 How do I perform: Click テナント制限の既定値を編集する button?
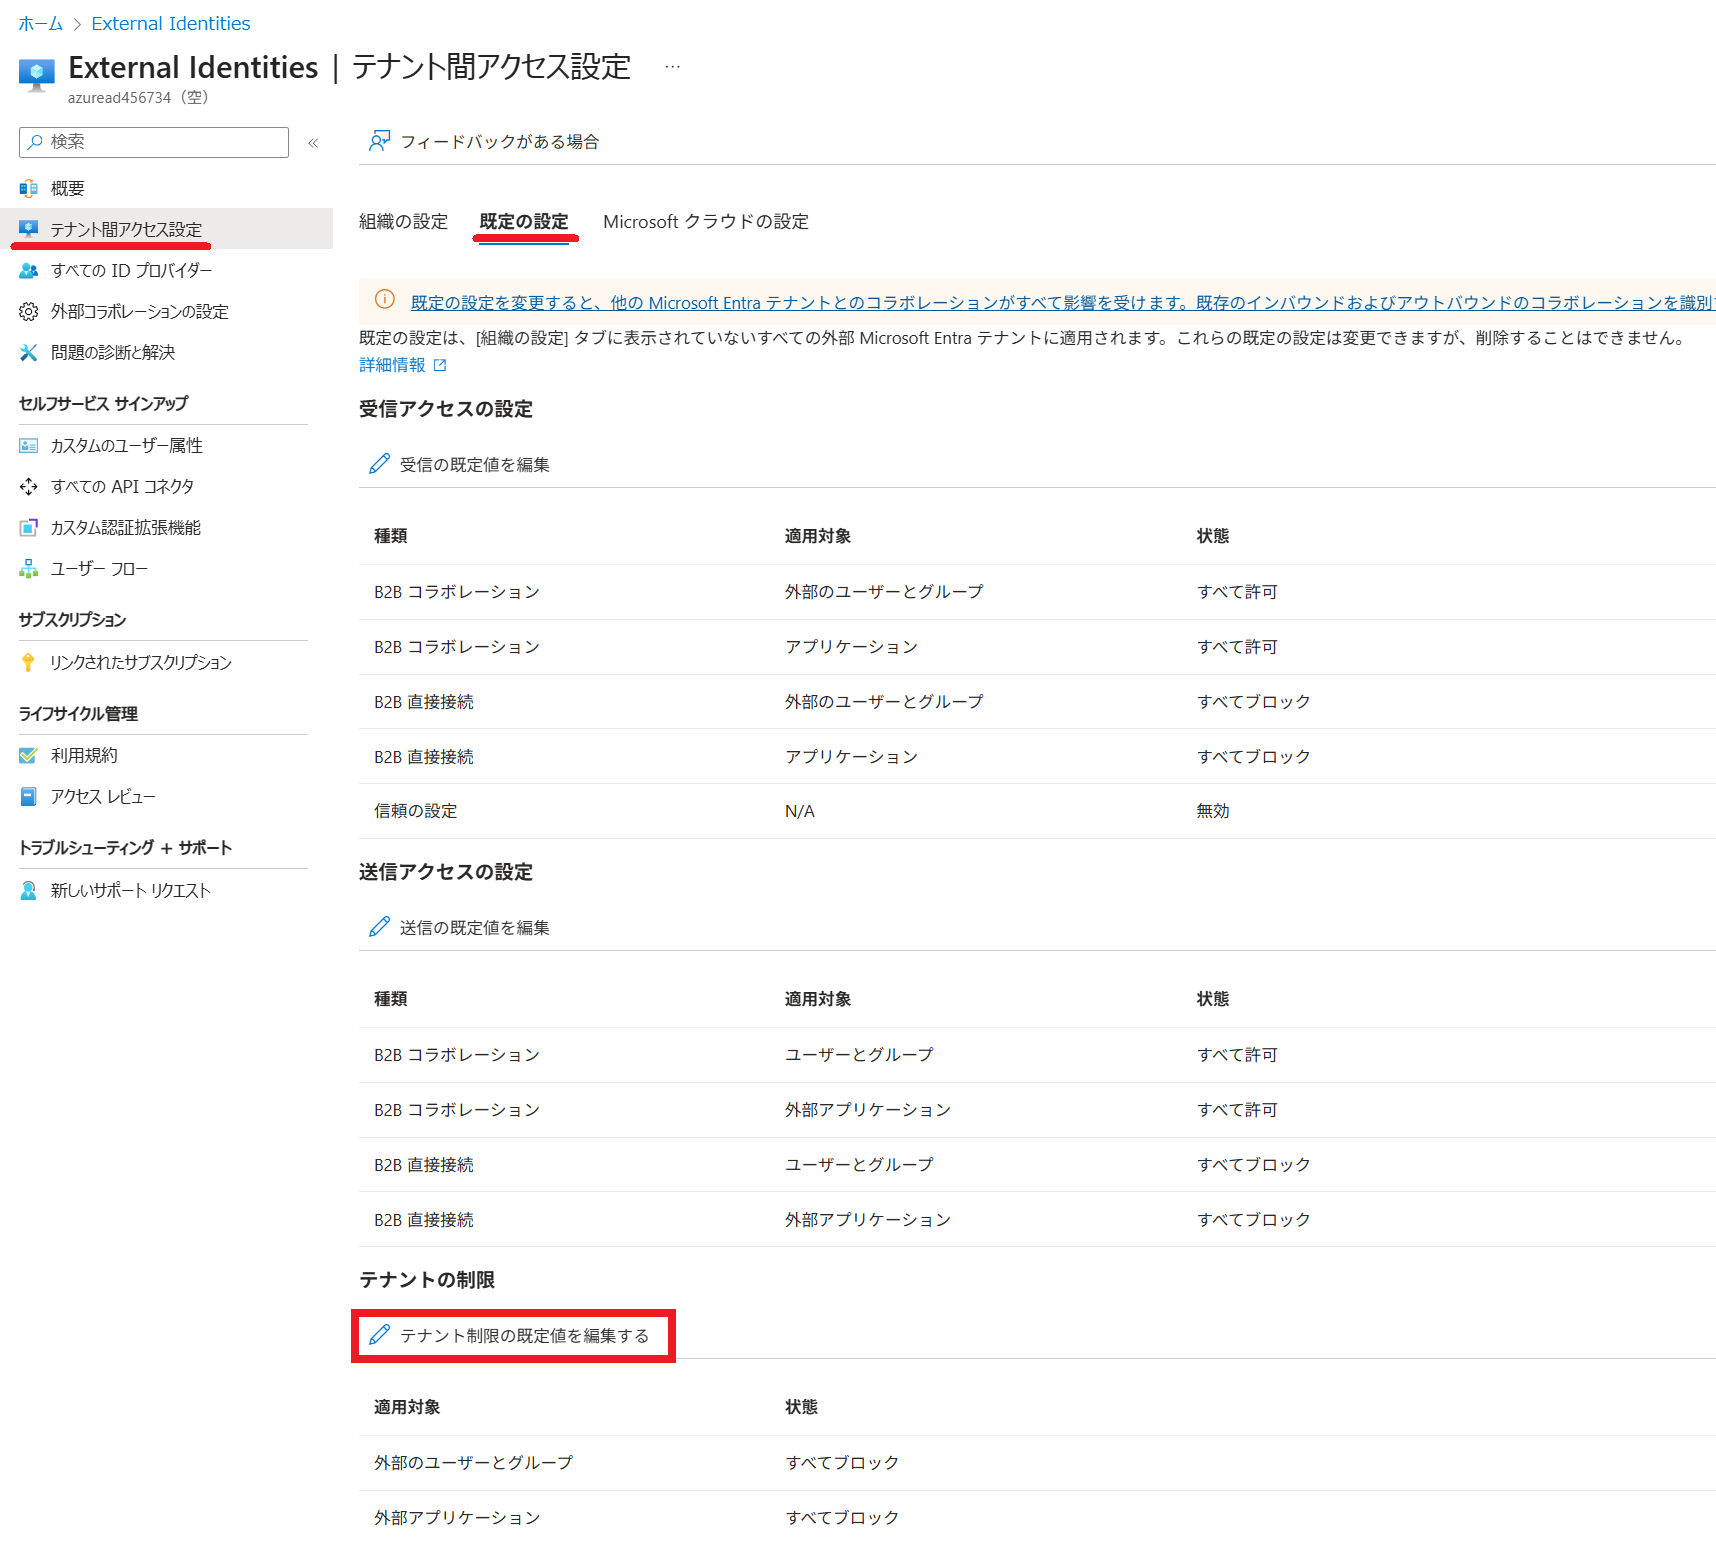510,1335
